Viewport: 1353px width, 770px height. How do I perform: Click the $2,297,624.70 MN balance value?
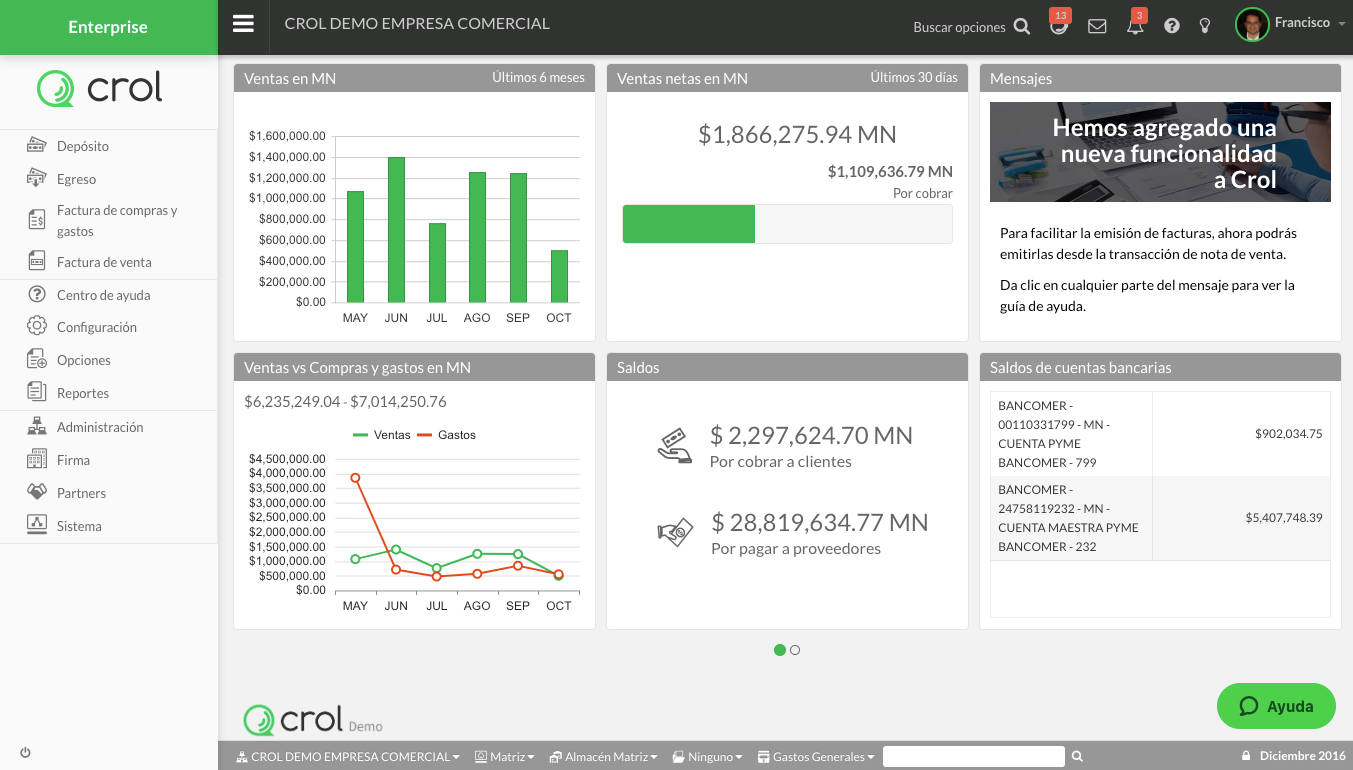coord(811,435)
